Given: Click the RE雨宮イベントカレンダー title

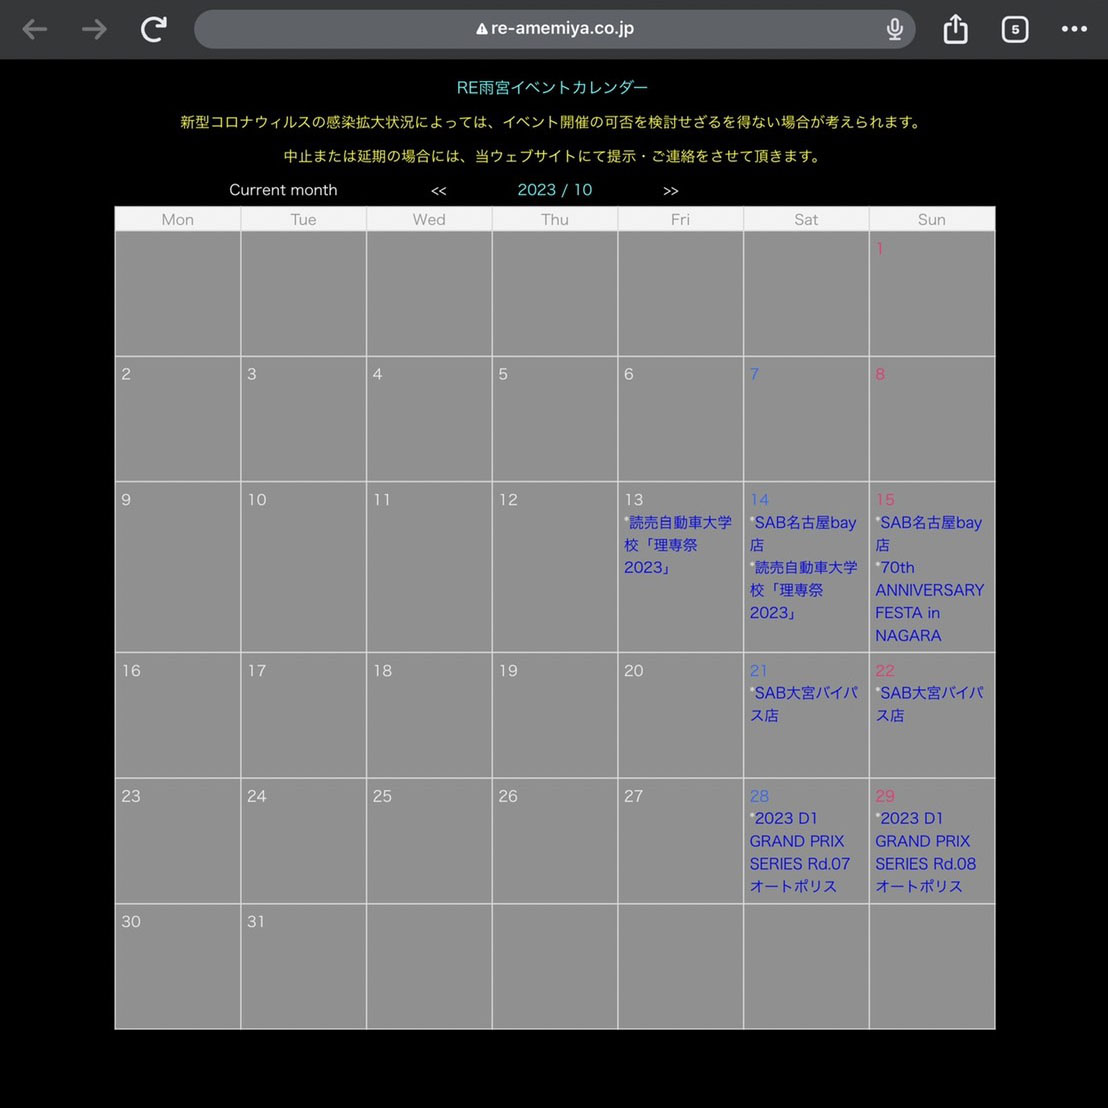Looking at the screenshot, I should 552,88.
